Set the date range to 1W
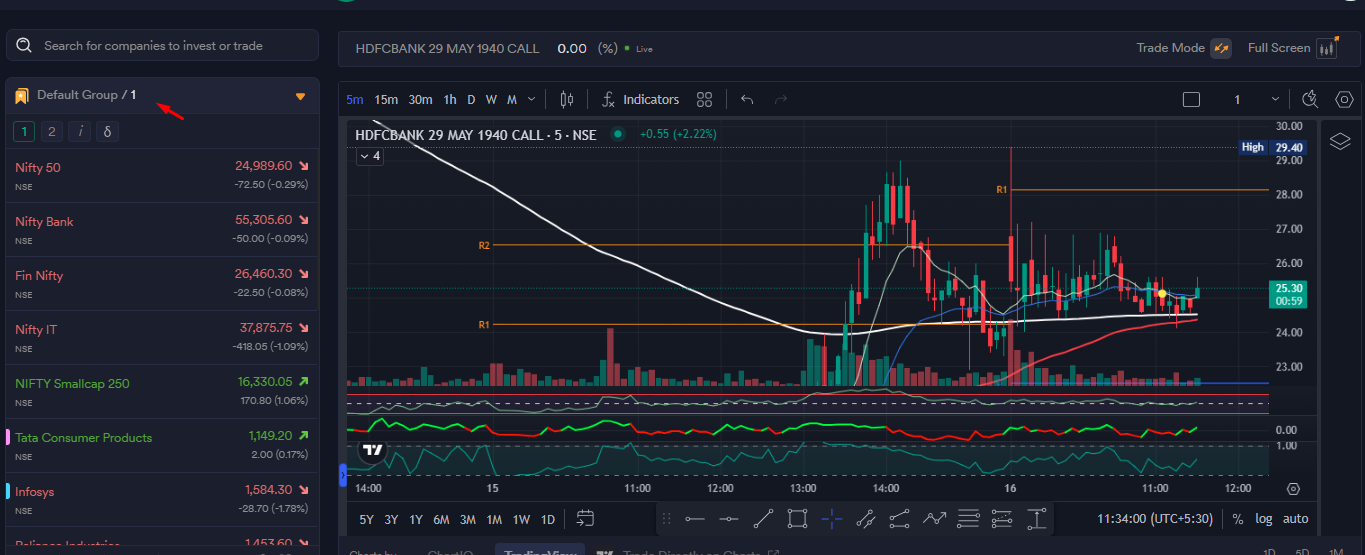 521,519
